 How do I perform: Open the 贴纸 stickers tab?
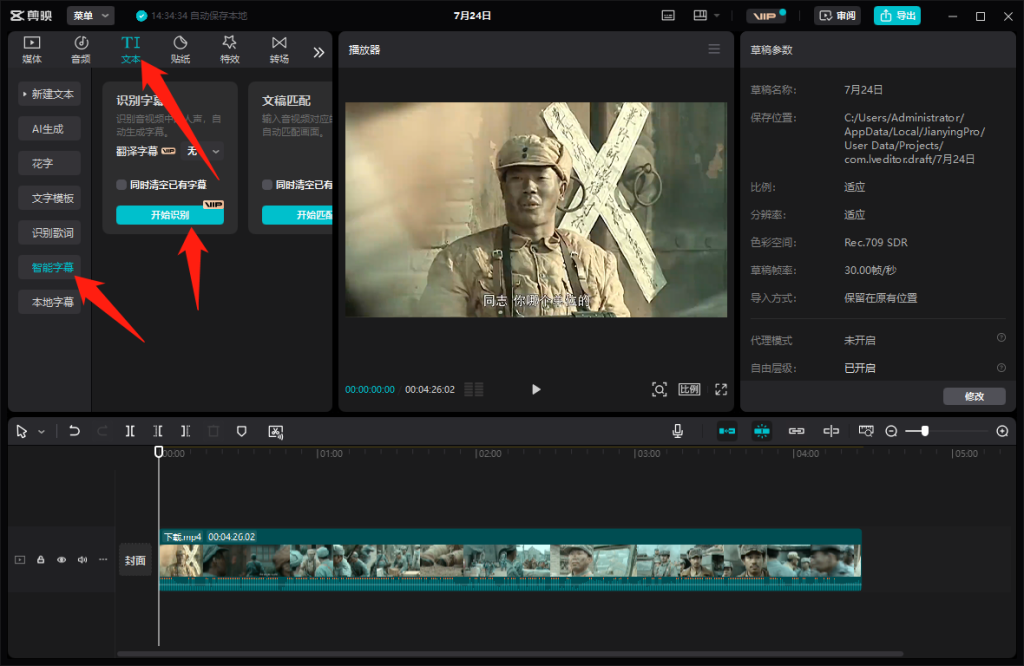[x=180, y=50]
